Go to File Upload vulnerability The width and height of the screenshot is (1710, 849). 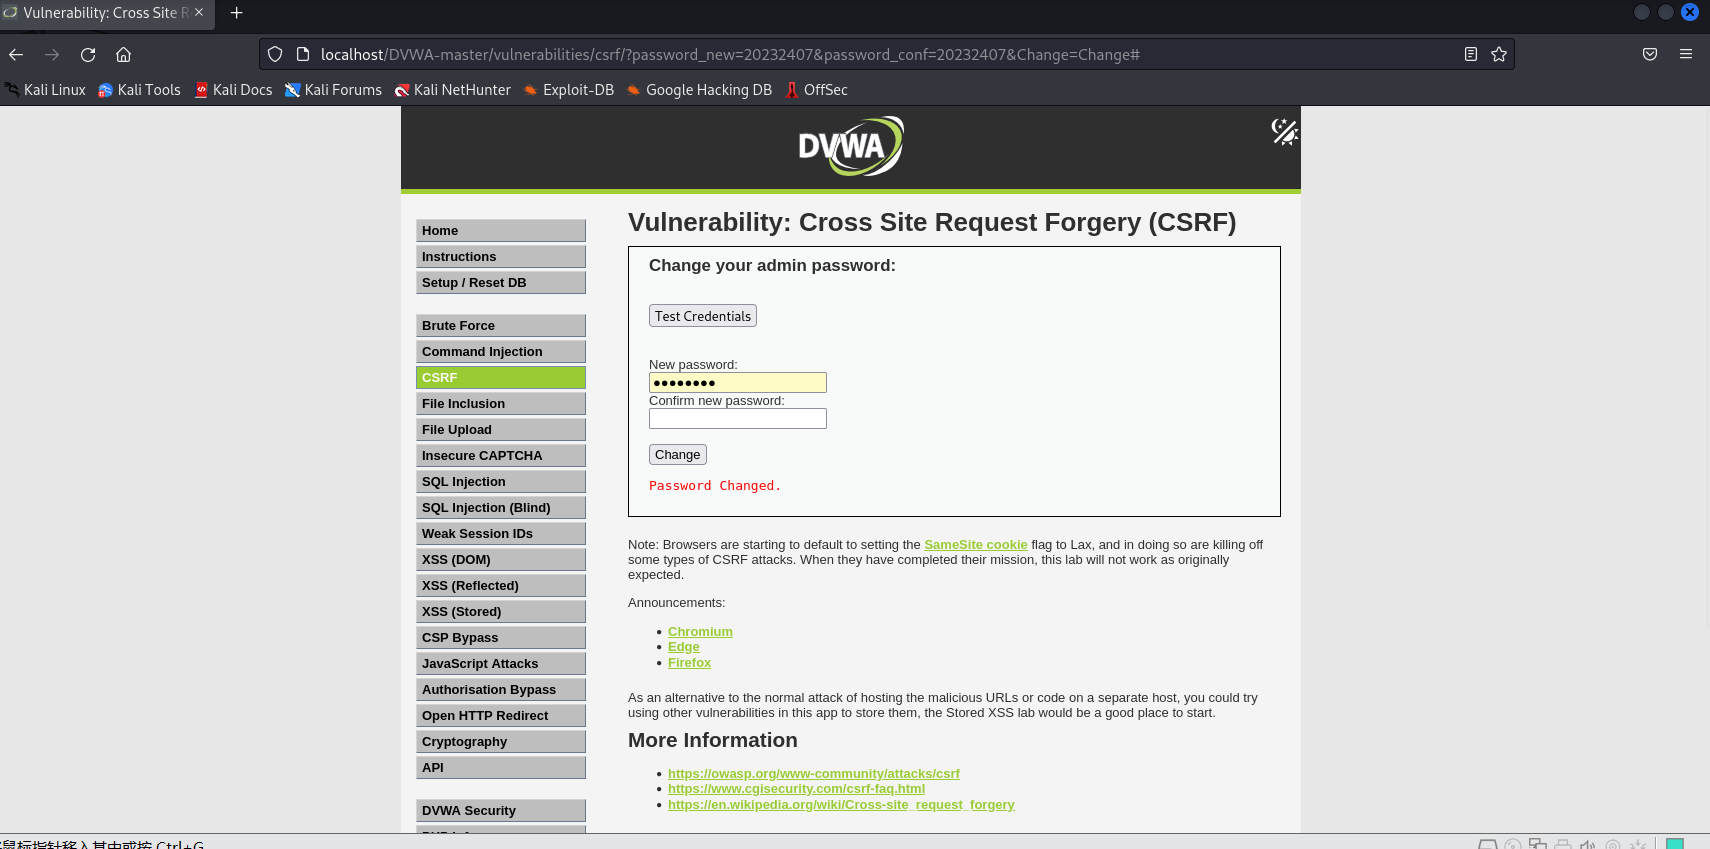click(501, 429)
